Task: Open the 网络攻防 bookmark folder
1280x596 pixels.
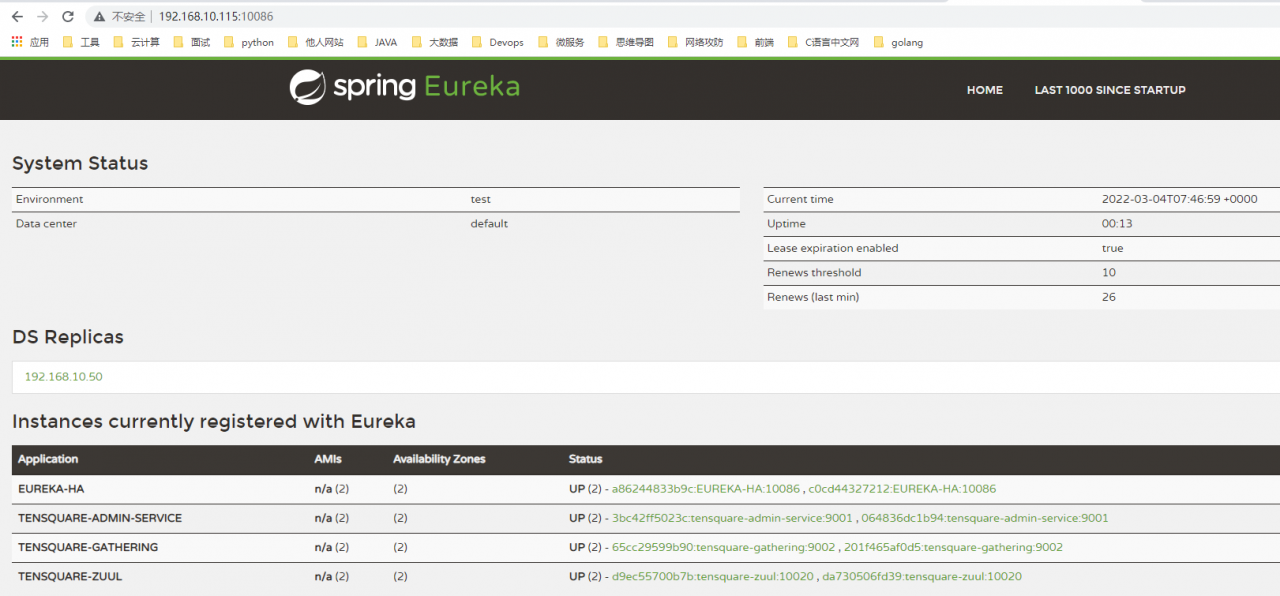Action: tap(695, 42)
